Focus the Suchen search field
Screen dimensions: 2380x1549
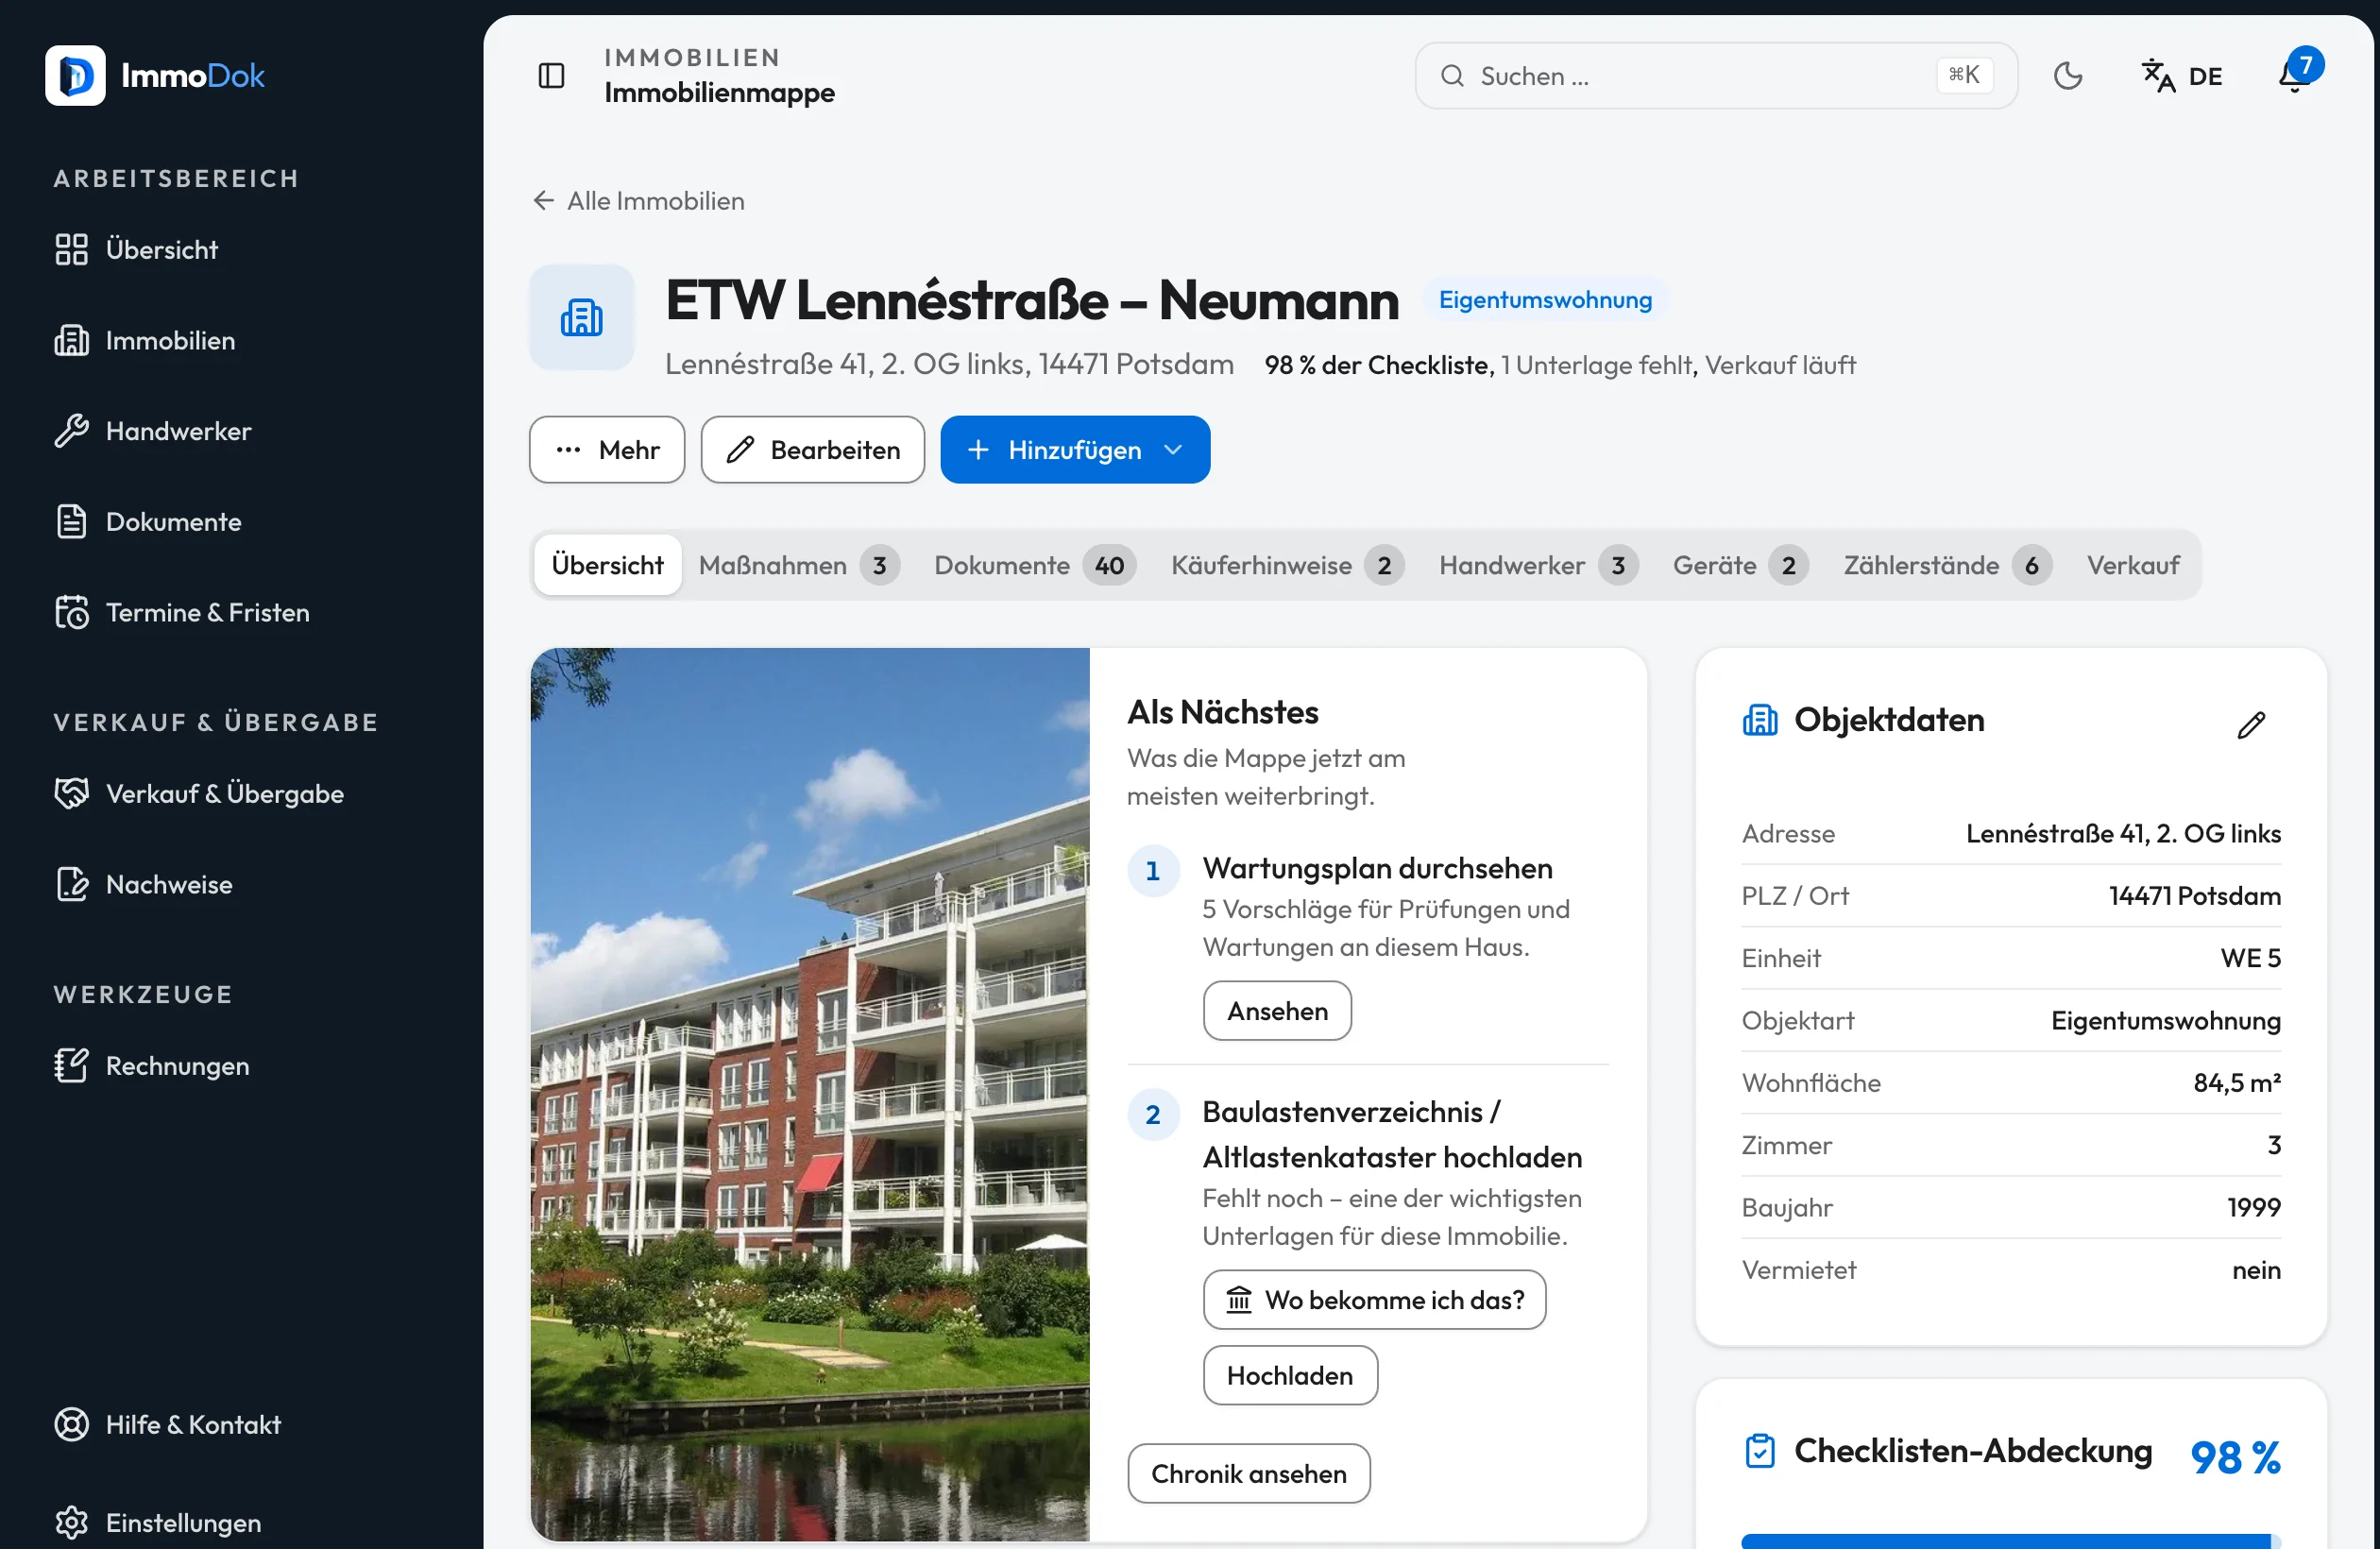[1716, 76]
